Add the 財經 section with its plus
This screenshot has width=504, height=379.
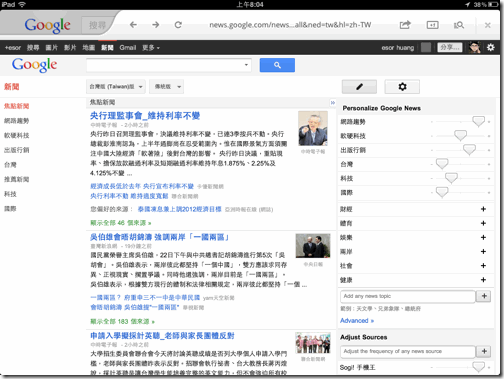(483, 209)
